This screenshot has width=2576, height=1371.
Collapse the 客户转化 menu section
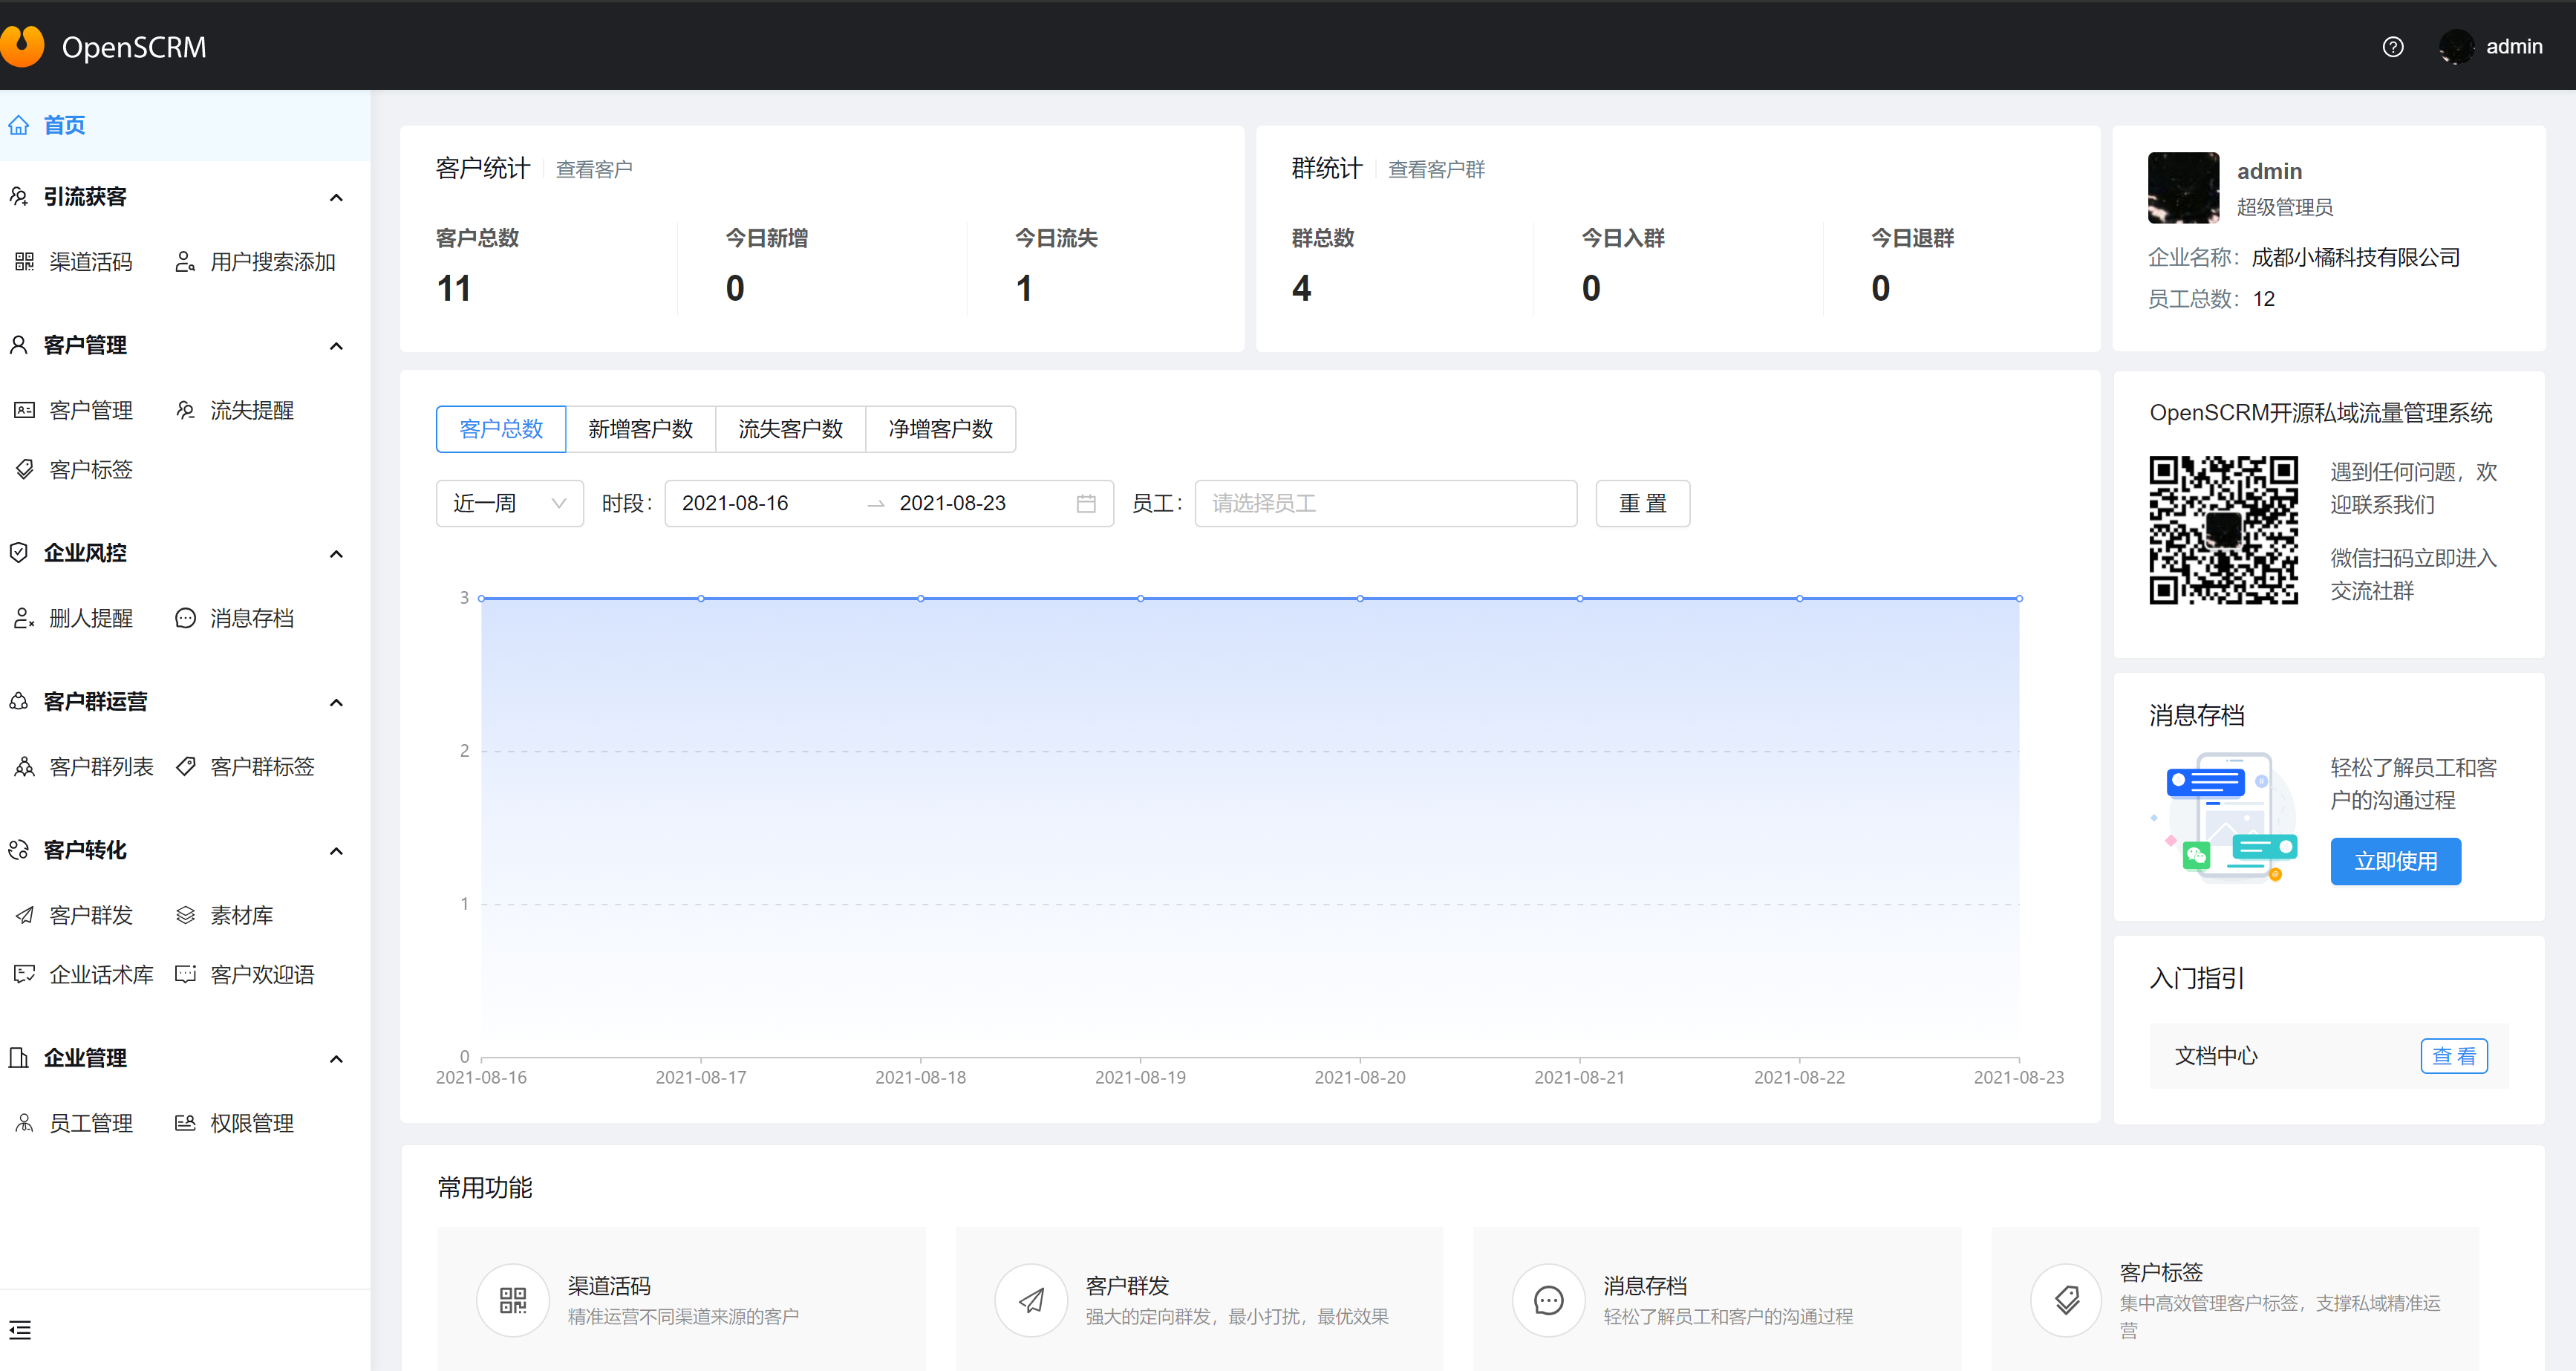point(336,851)
